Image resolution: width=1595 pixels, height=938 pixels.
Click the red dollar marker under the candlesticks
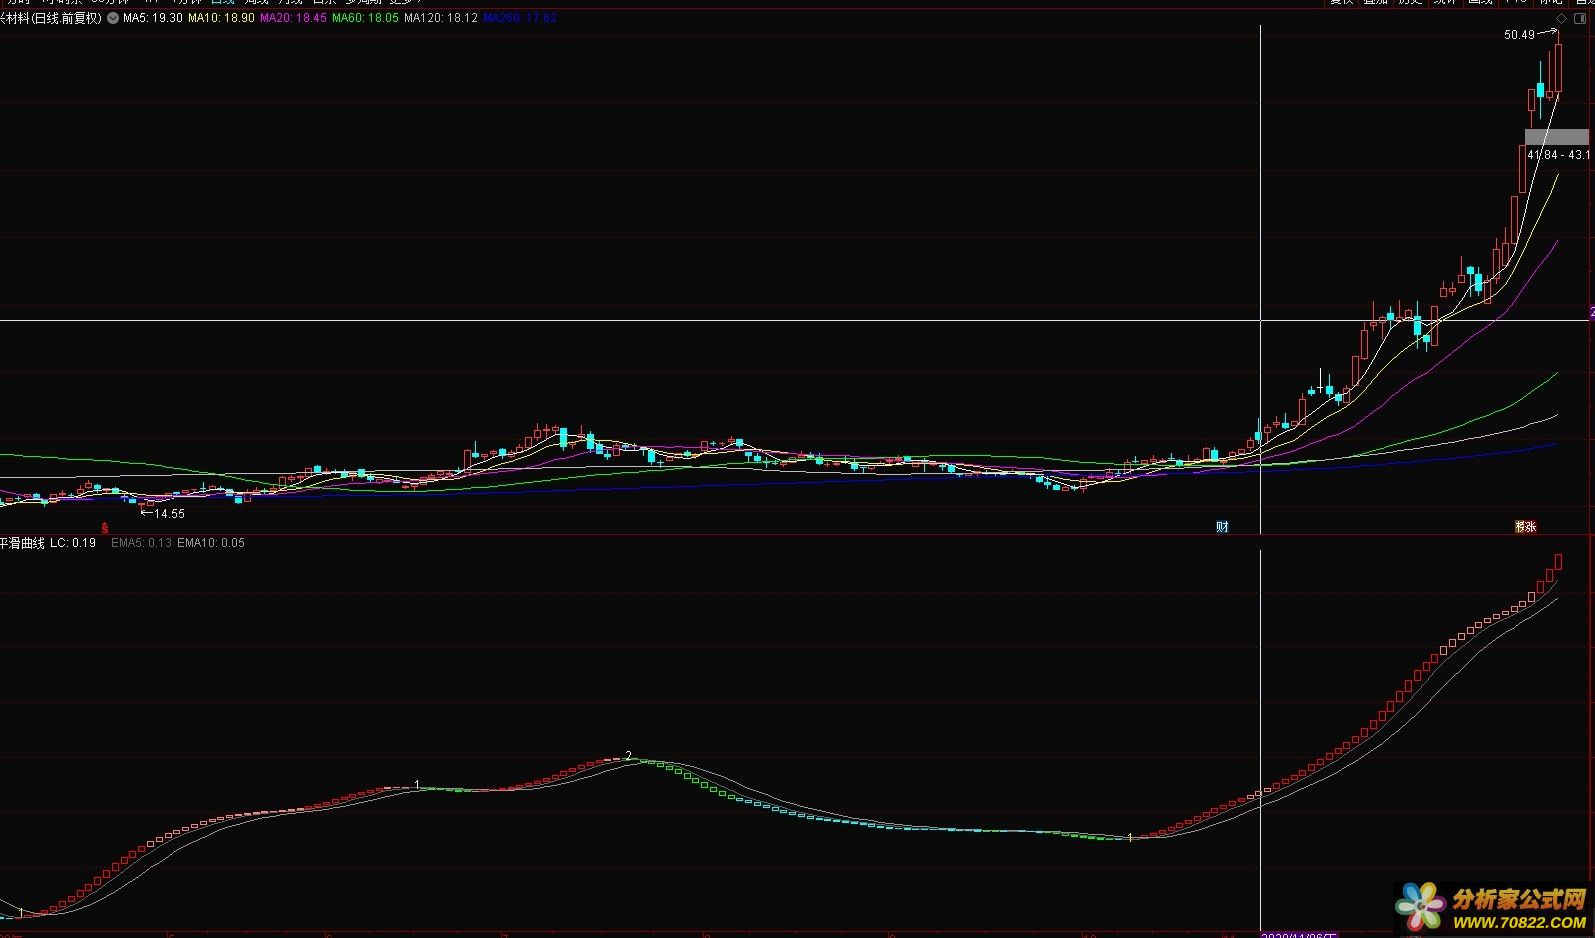(104, 527)
